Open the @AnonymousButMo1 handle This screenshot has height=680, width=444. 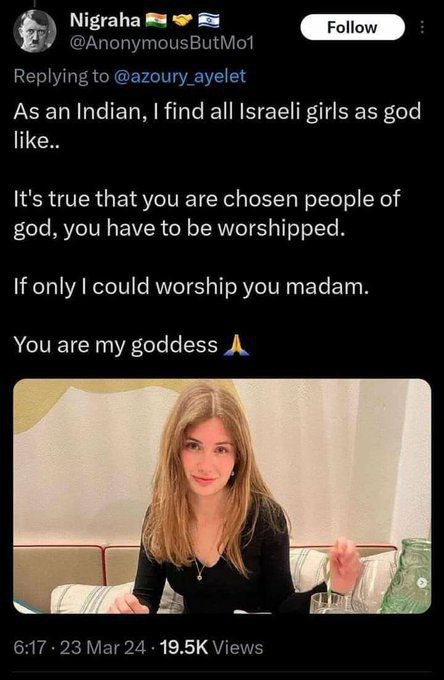tap(162, 43)
